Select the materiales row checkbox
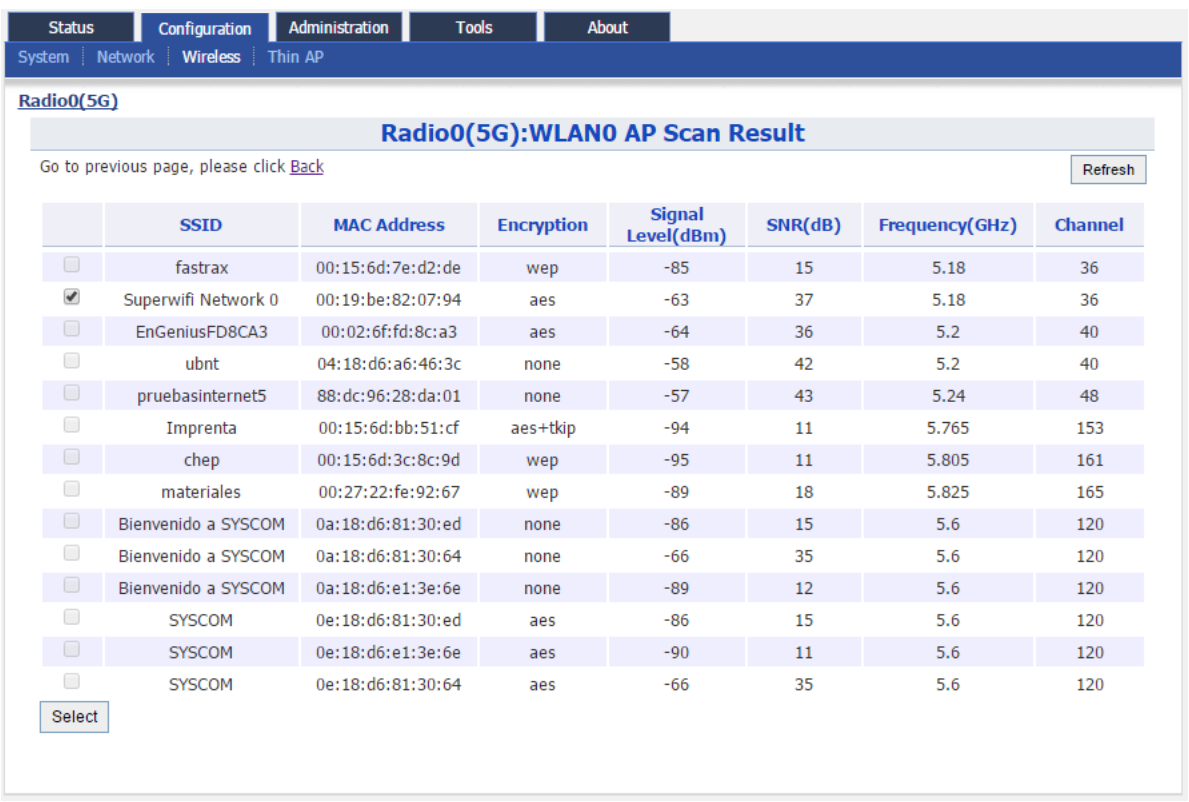This screenshot has height=802, width=1189. (x=71, y=489)
